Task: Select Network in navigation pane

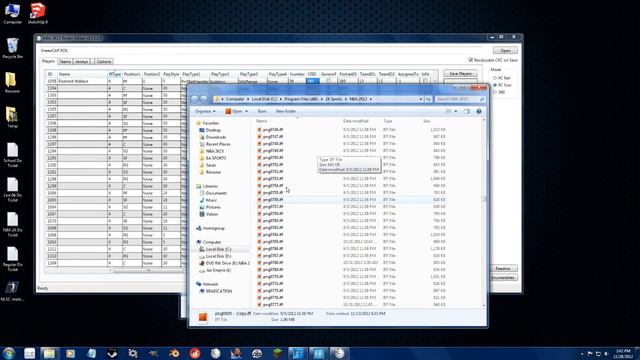Action: click(x=210, y=284)
